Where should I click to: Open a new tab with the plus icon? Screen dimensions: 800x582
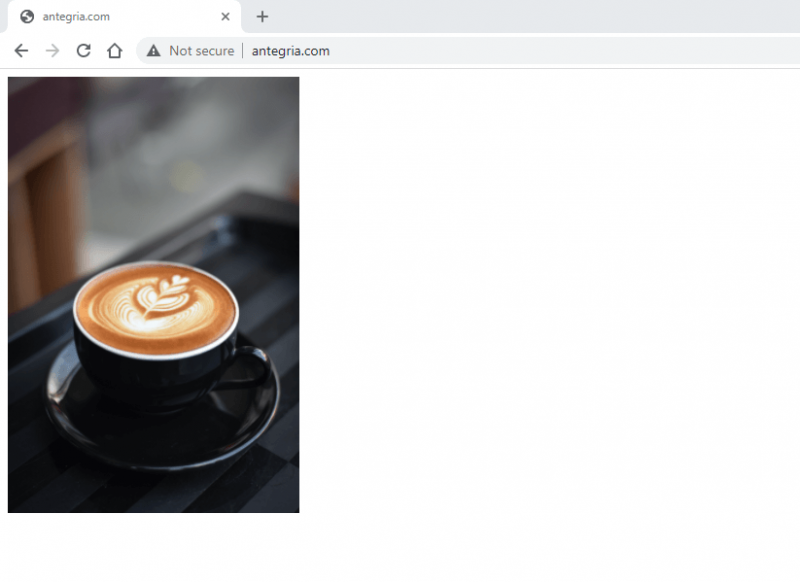pos(262,16)
